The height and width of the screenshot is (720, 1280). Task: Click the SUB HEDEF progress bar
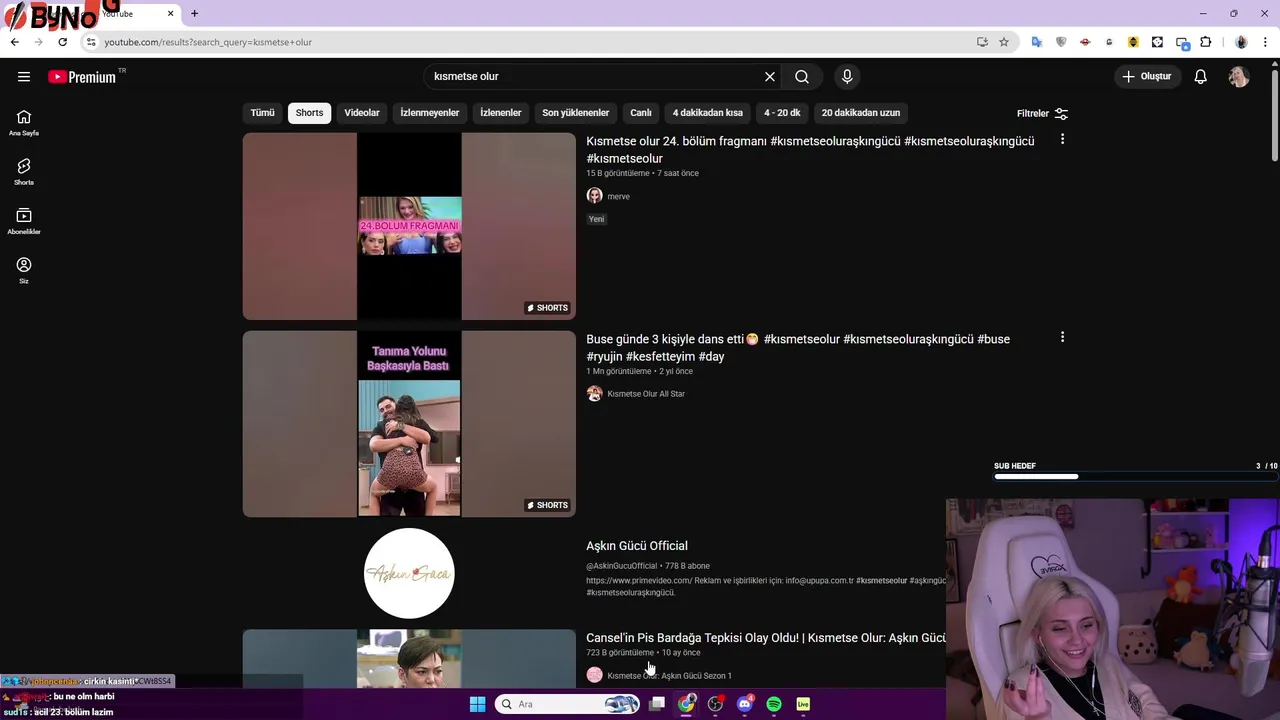1135,477
